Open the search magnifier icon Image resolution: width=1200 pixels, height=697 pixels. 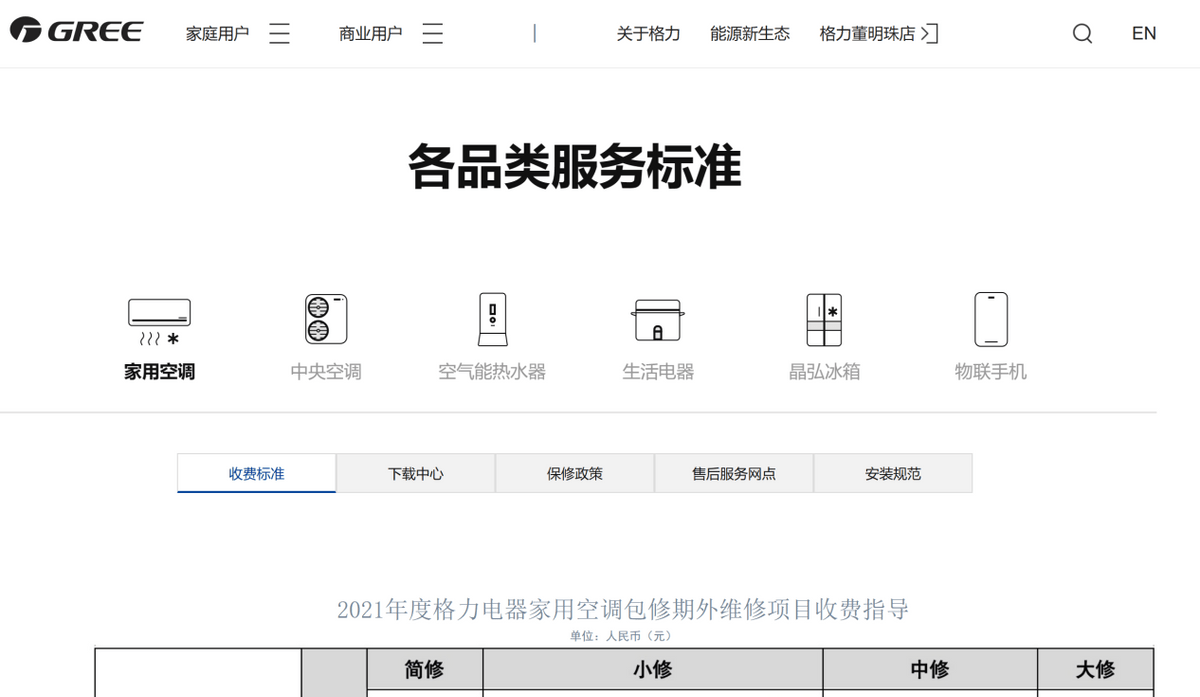coord(1082,34)
